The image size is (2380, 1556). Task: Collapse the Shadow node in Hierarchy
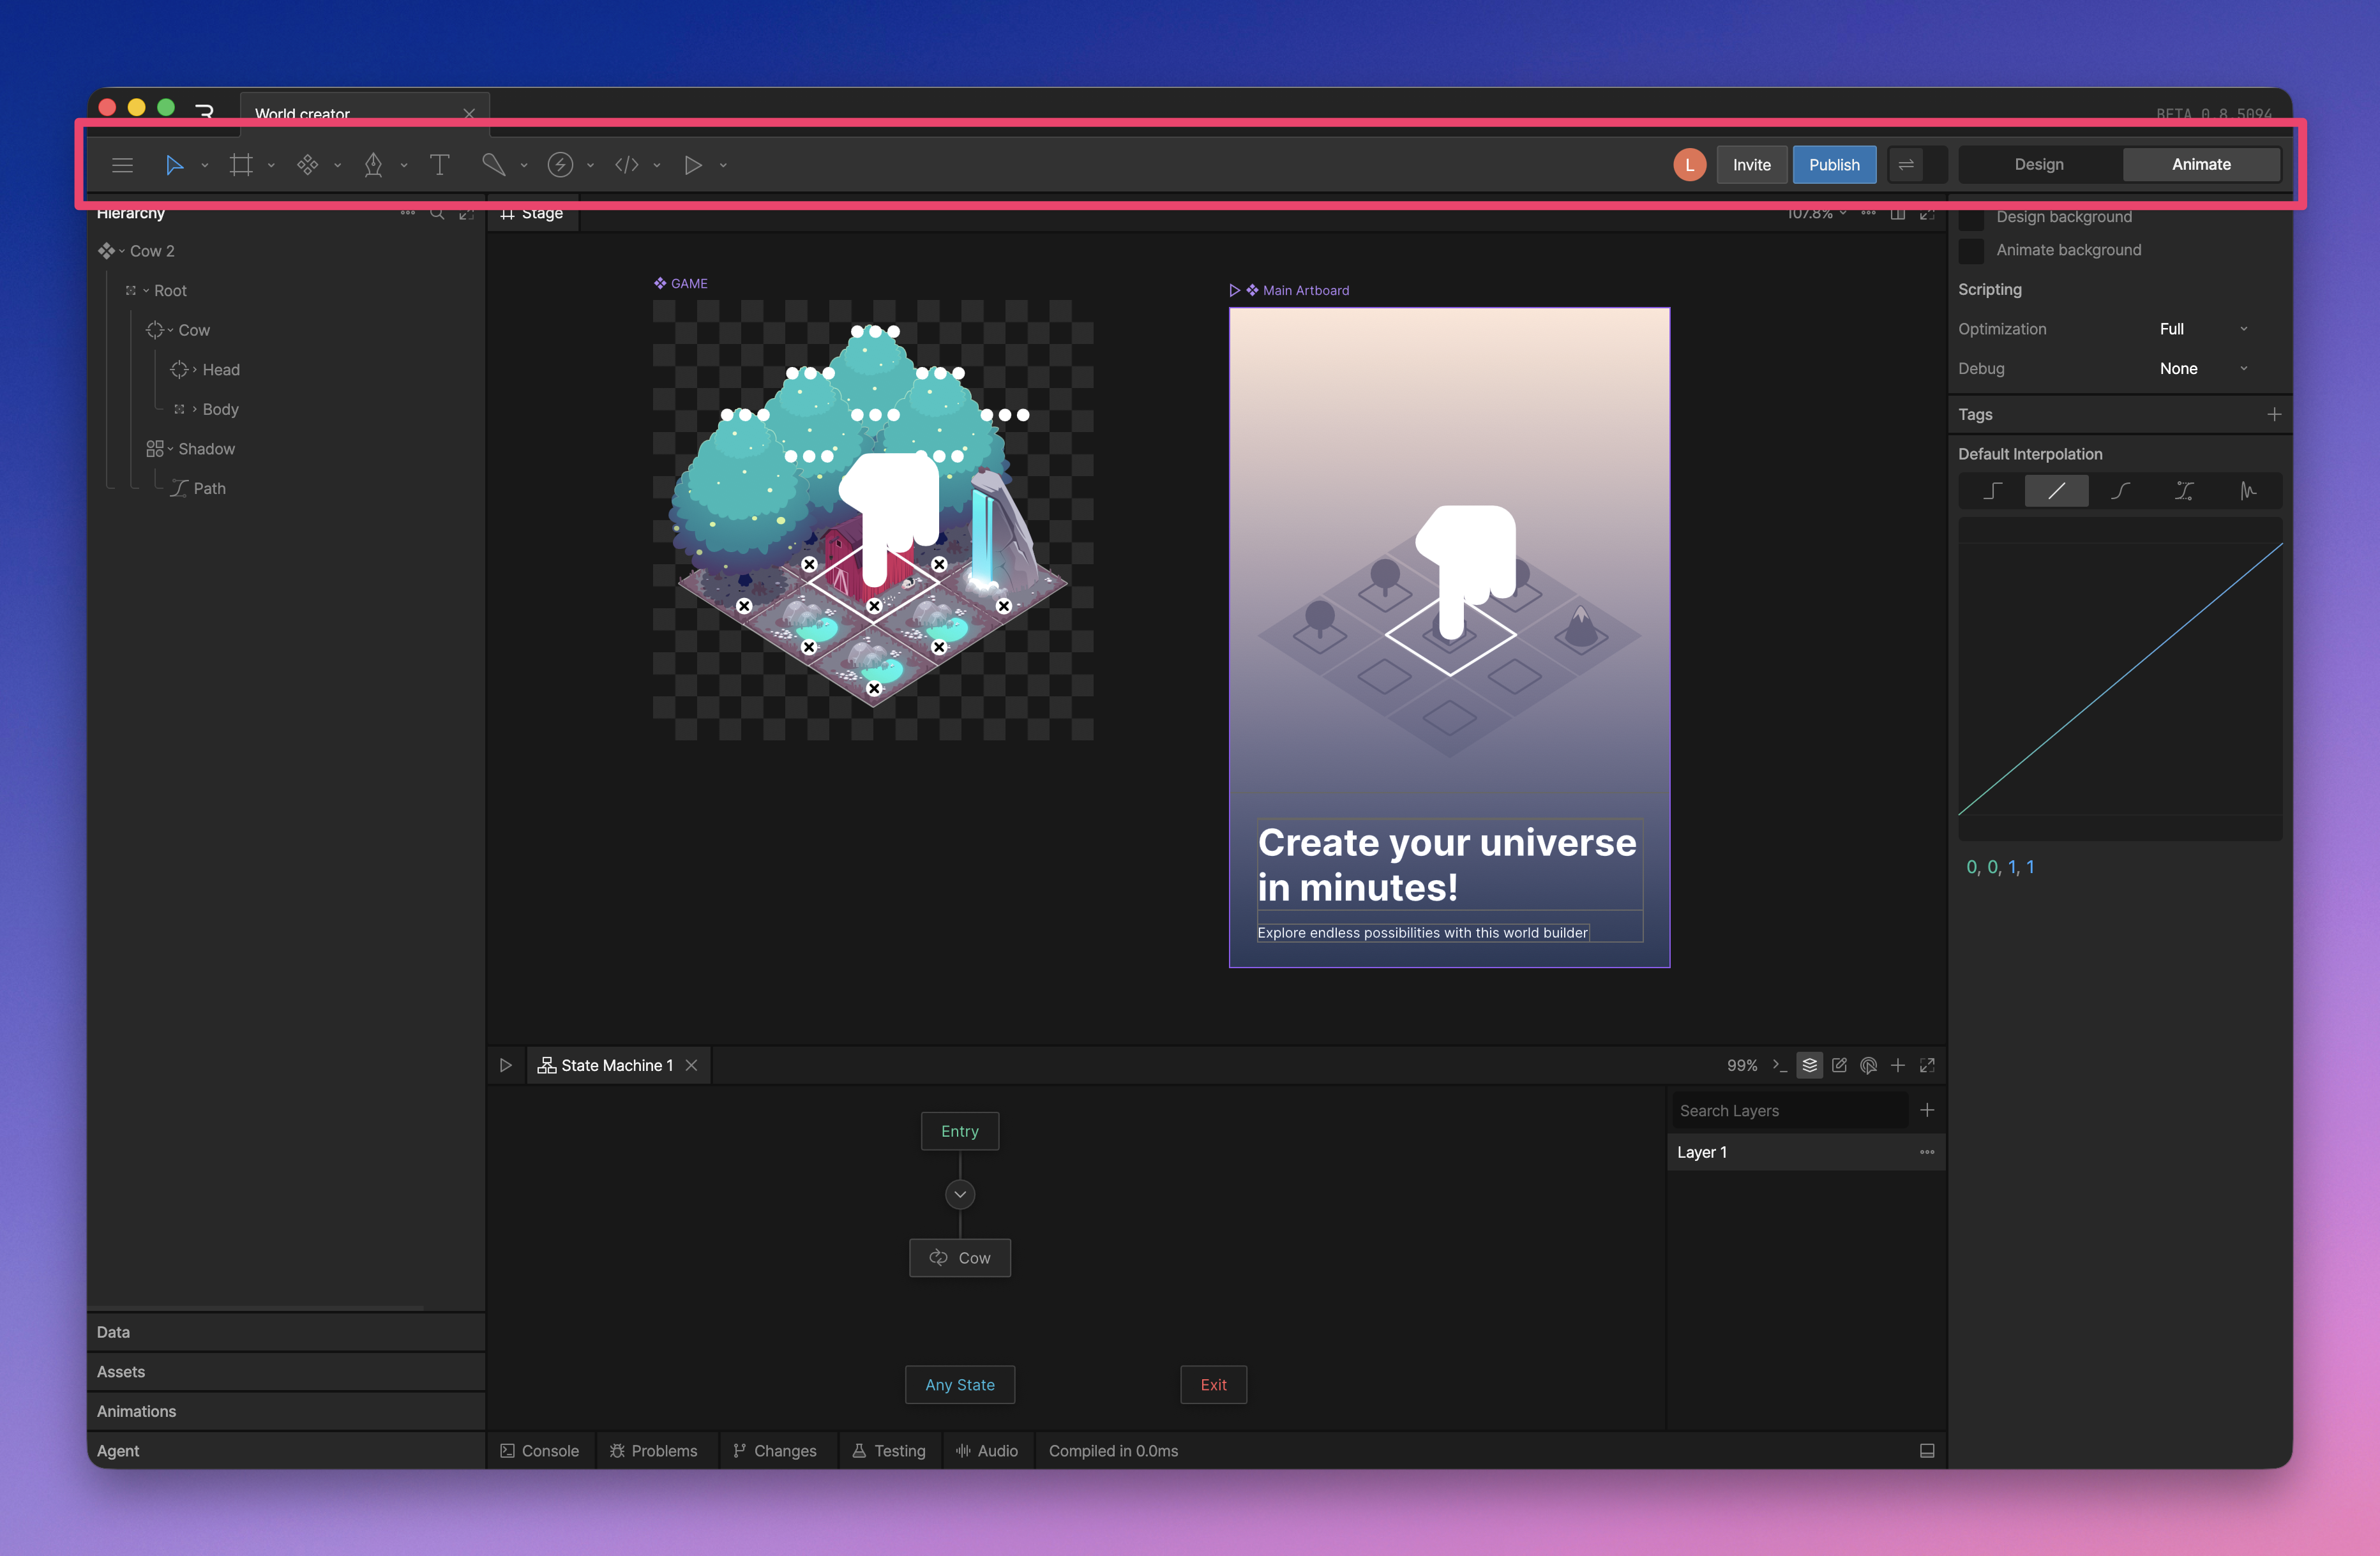click(x=170, y=449)
